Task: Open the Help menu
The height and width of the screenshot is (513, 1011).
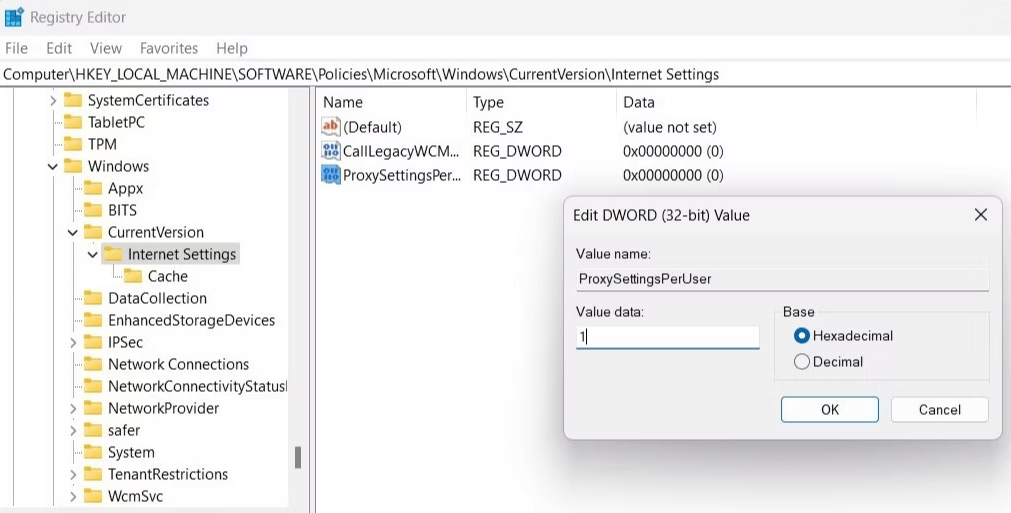Action: pos(231,48)
